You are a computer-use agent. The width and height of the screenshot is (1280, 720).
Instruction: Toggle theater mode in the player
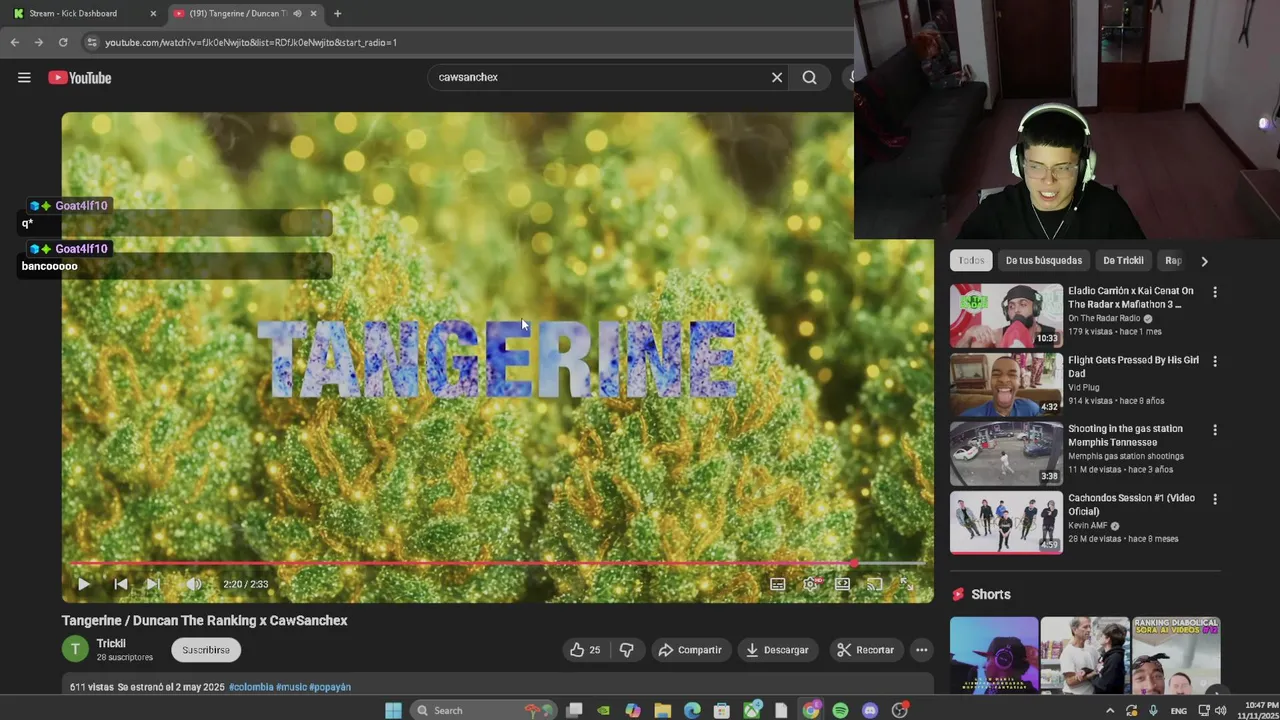pyautogui.click(x=843, y=584)
